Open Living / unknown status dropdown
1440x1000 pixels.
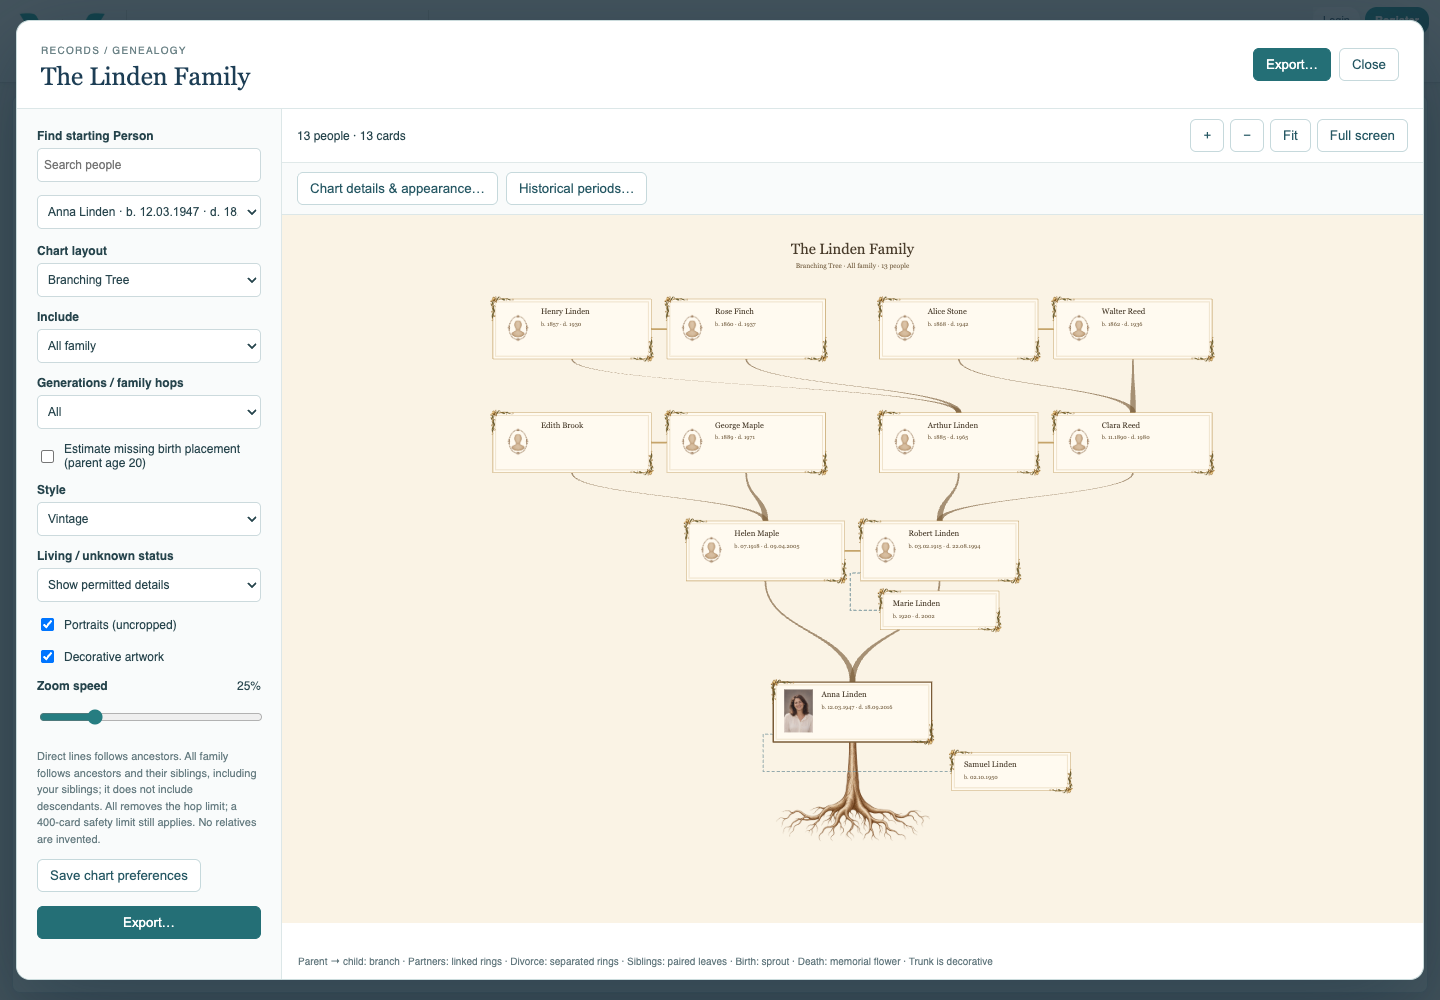[x=149, y=585]
